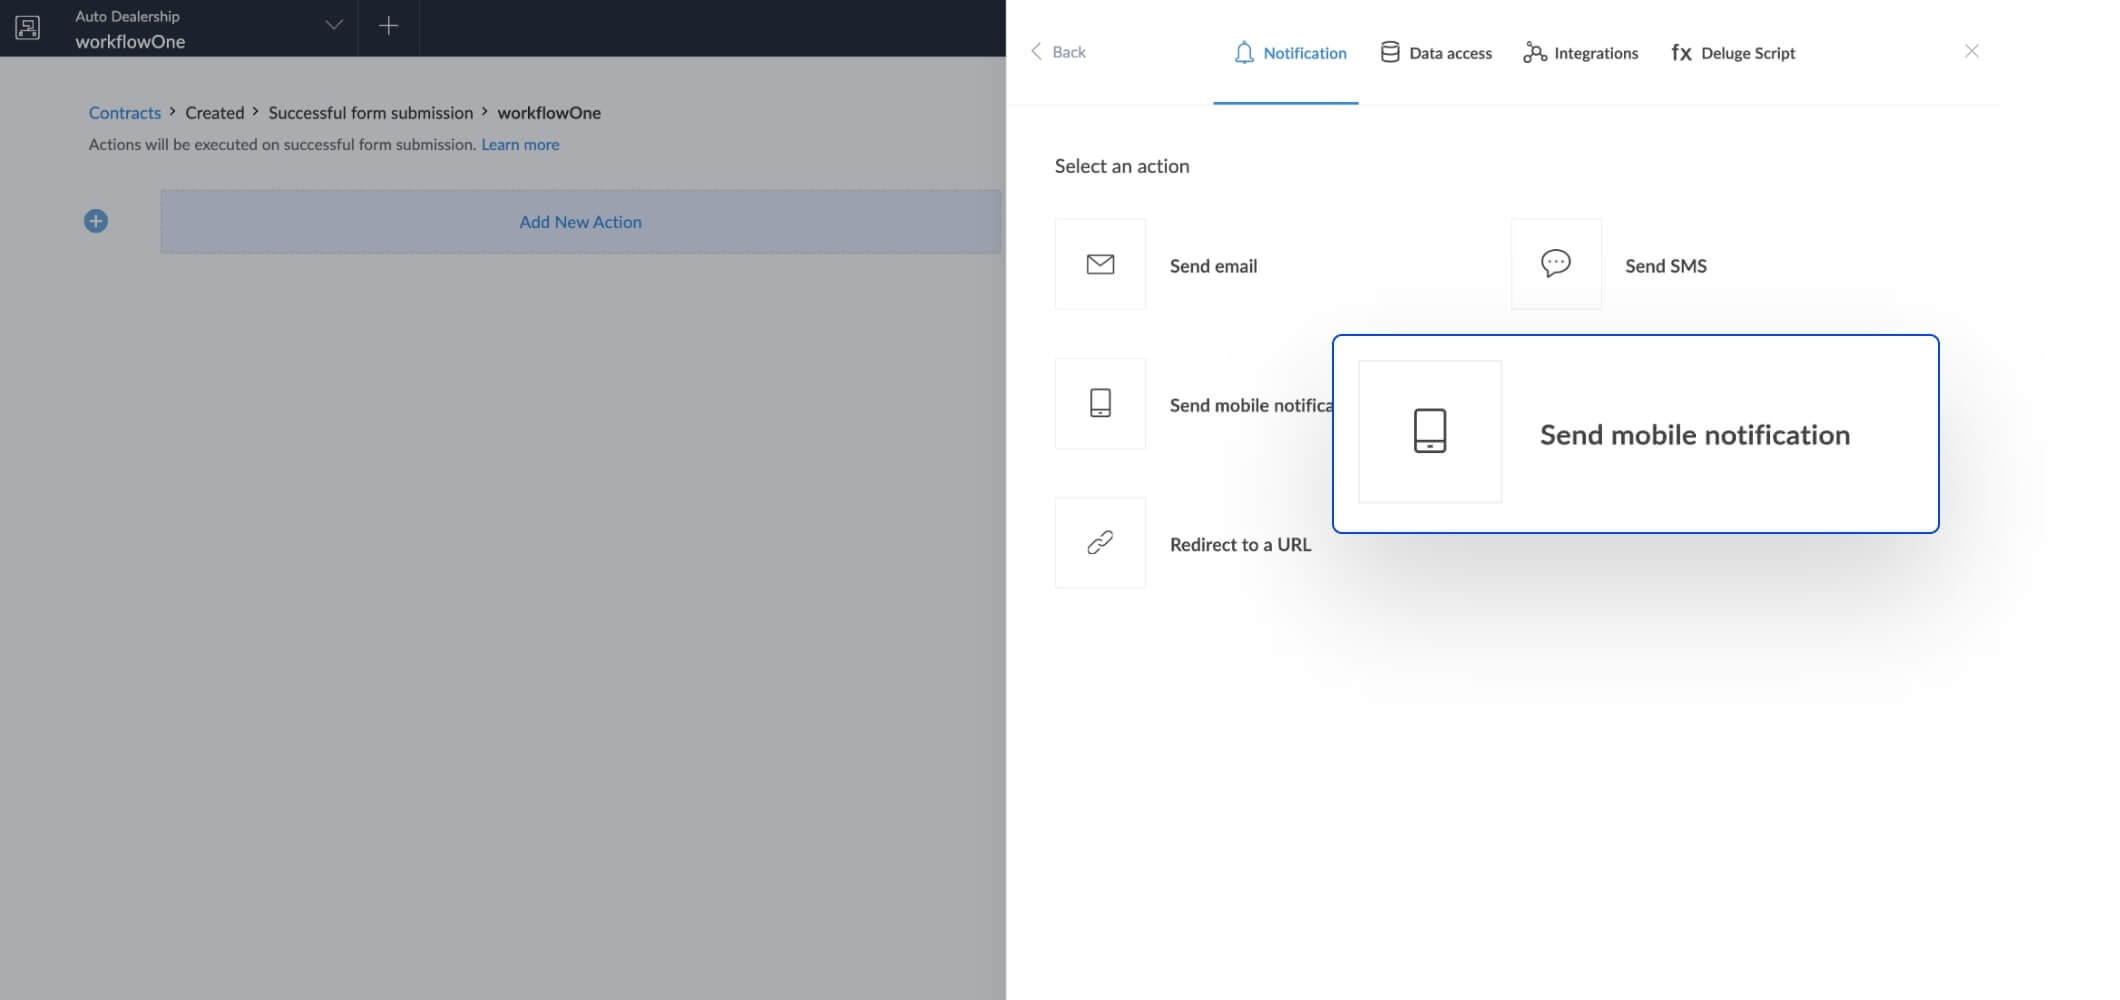Switch to the Data access tab

tap(1436, 53)
